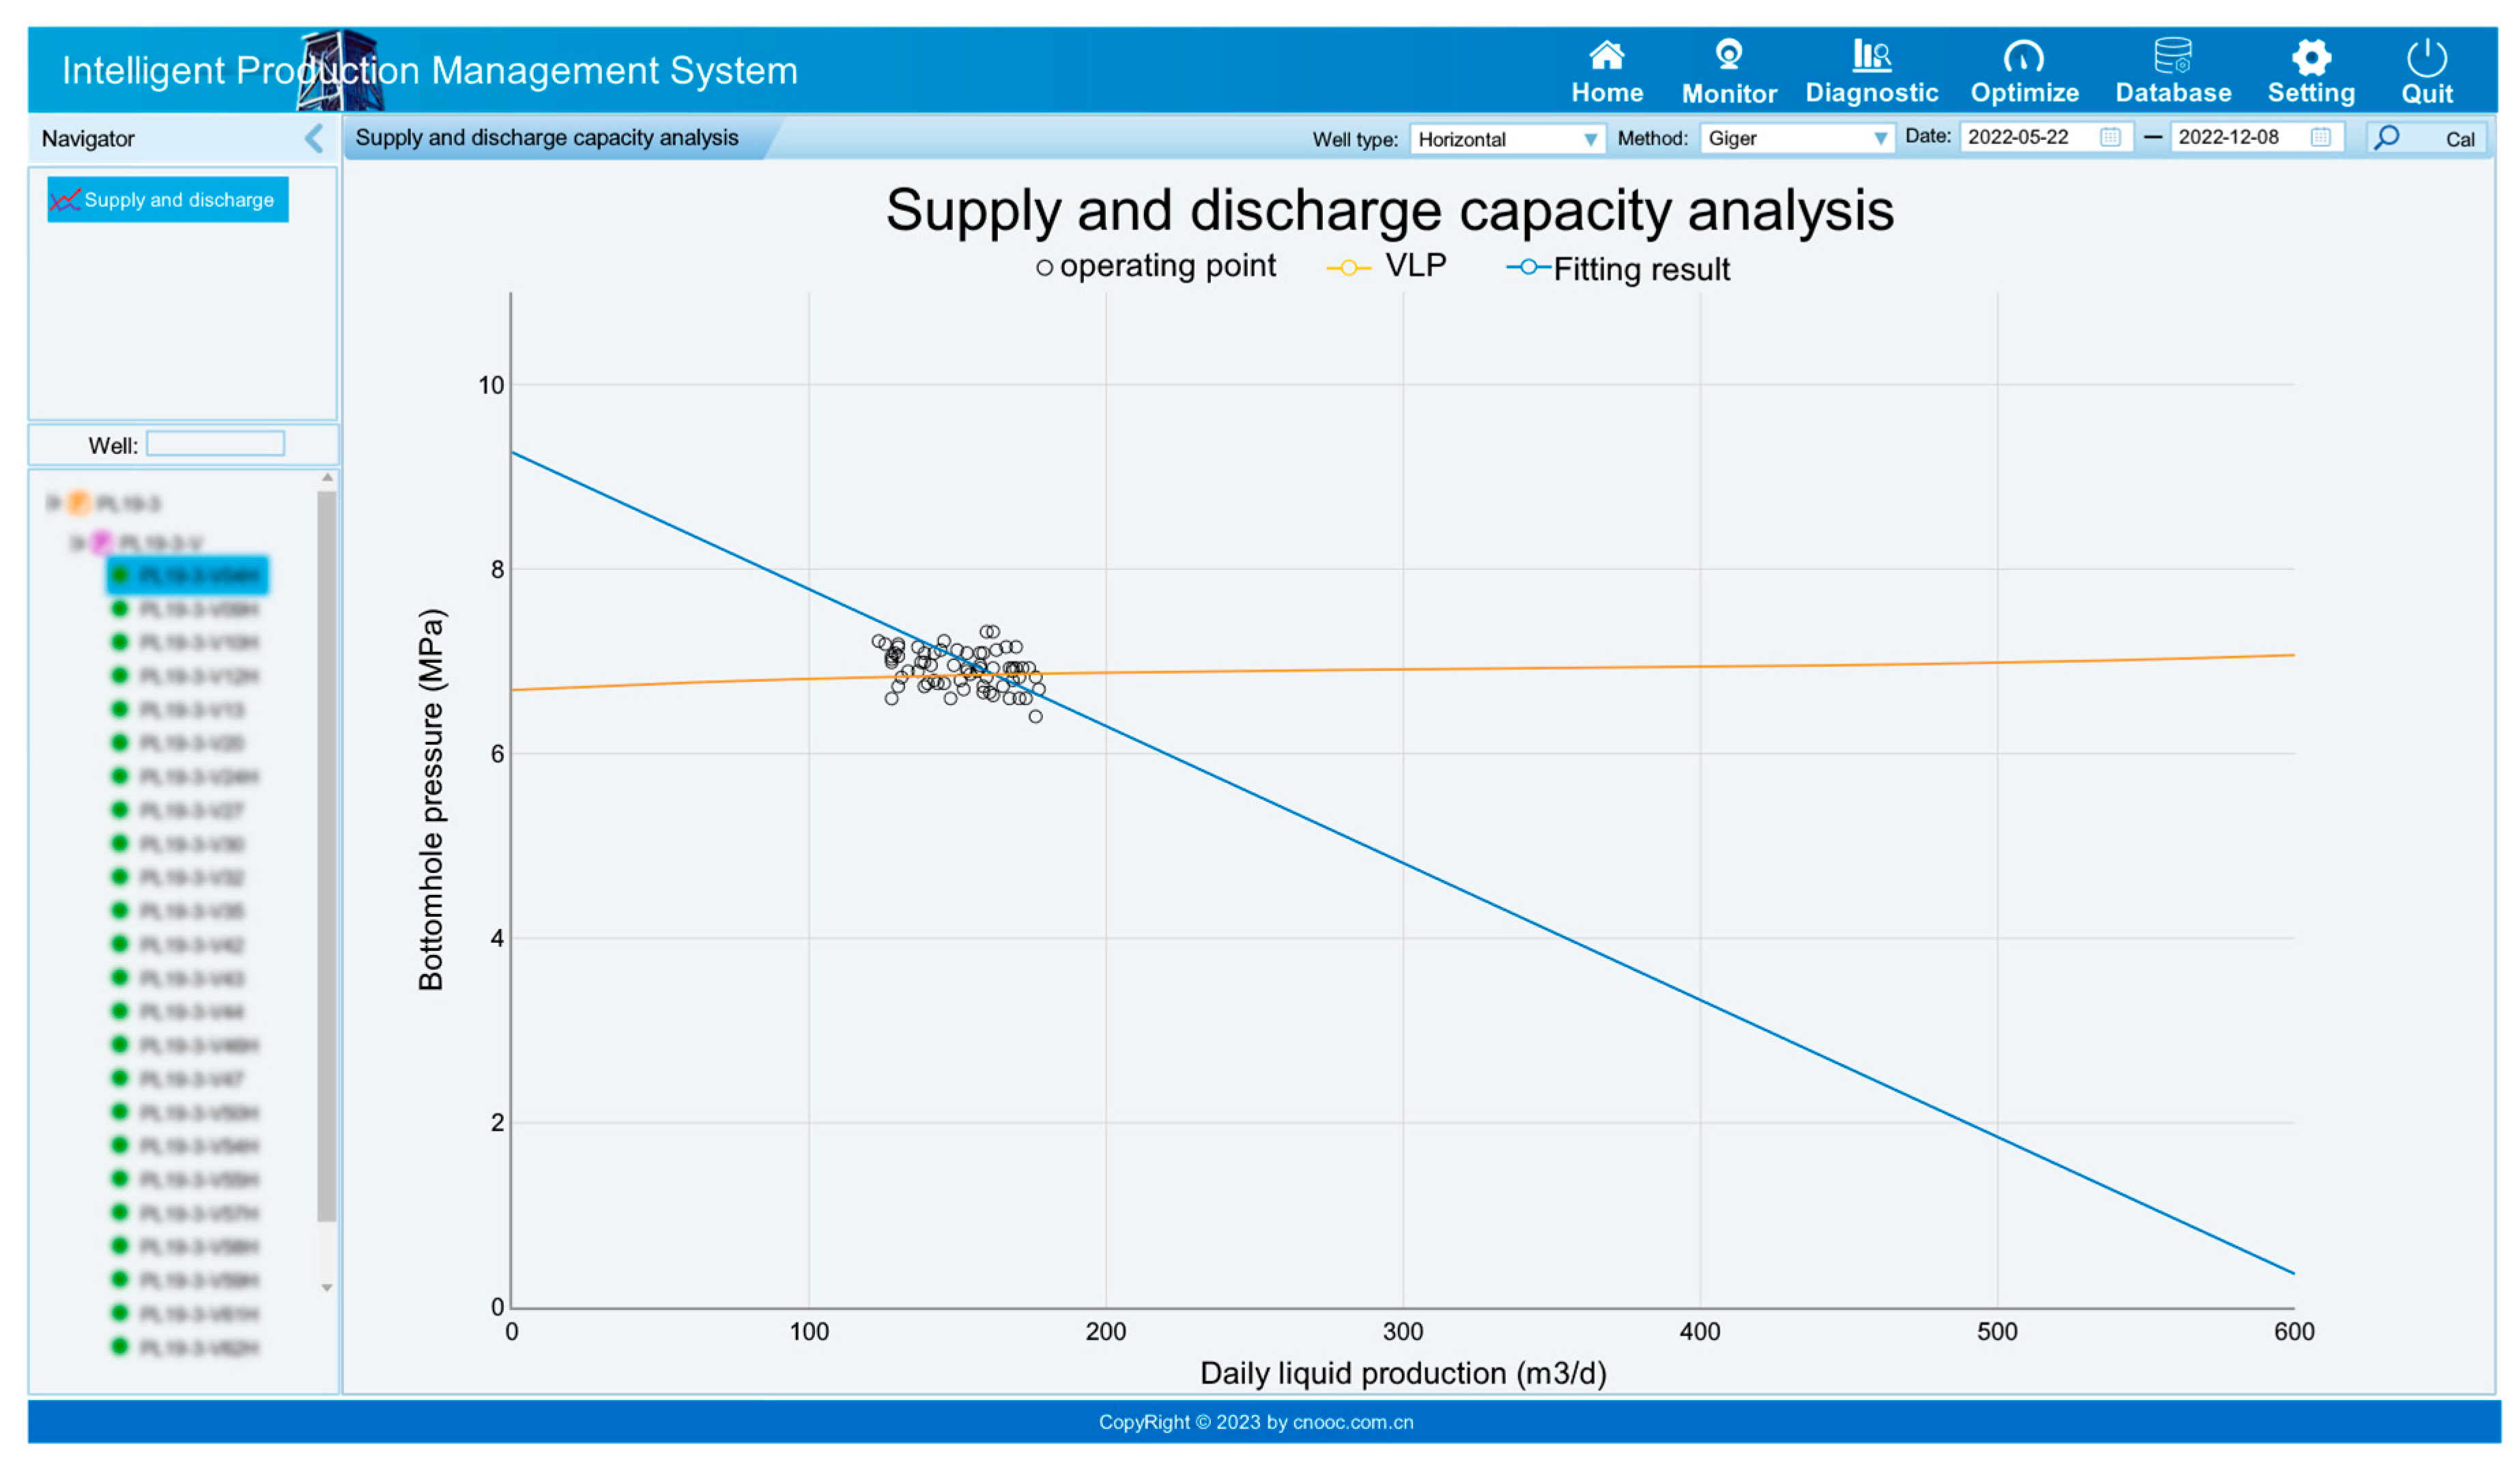Click the Quit power icon

point(2427,57)
